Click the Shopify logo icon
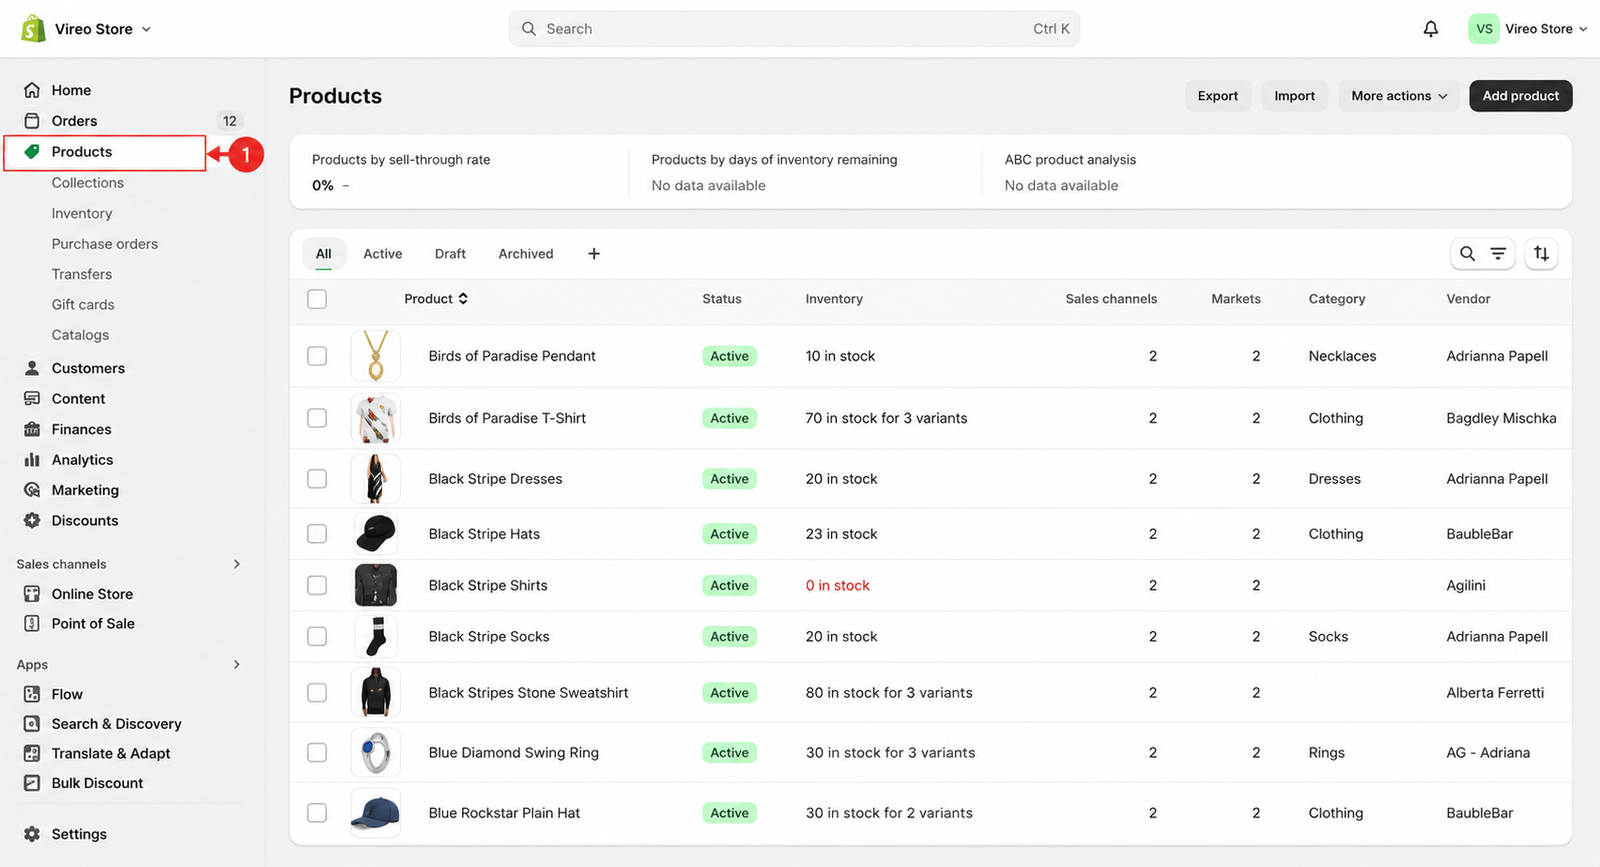1600x867 pixels. (x=33, y=29)
